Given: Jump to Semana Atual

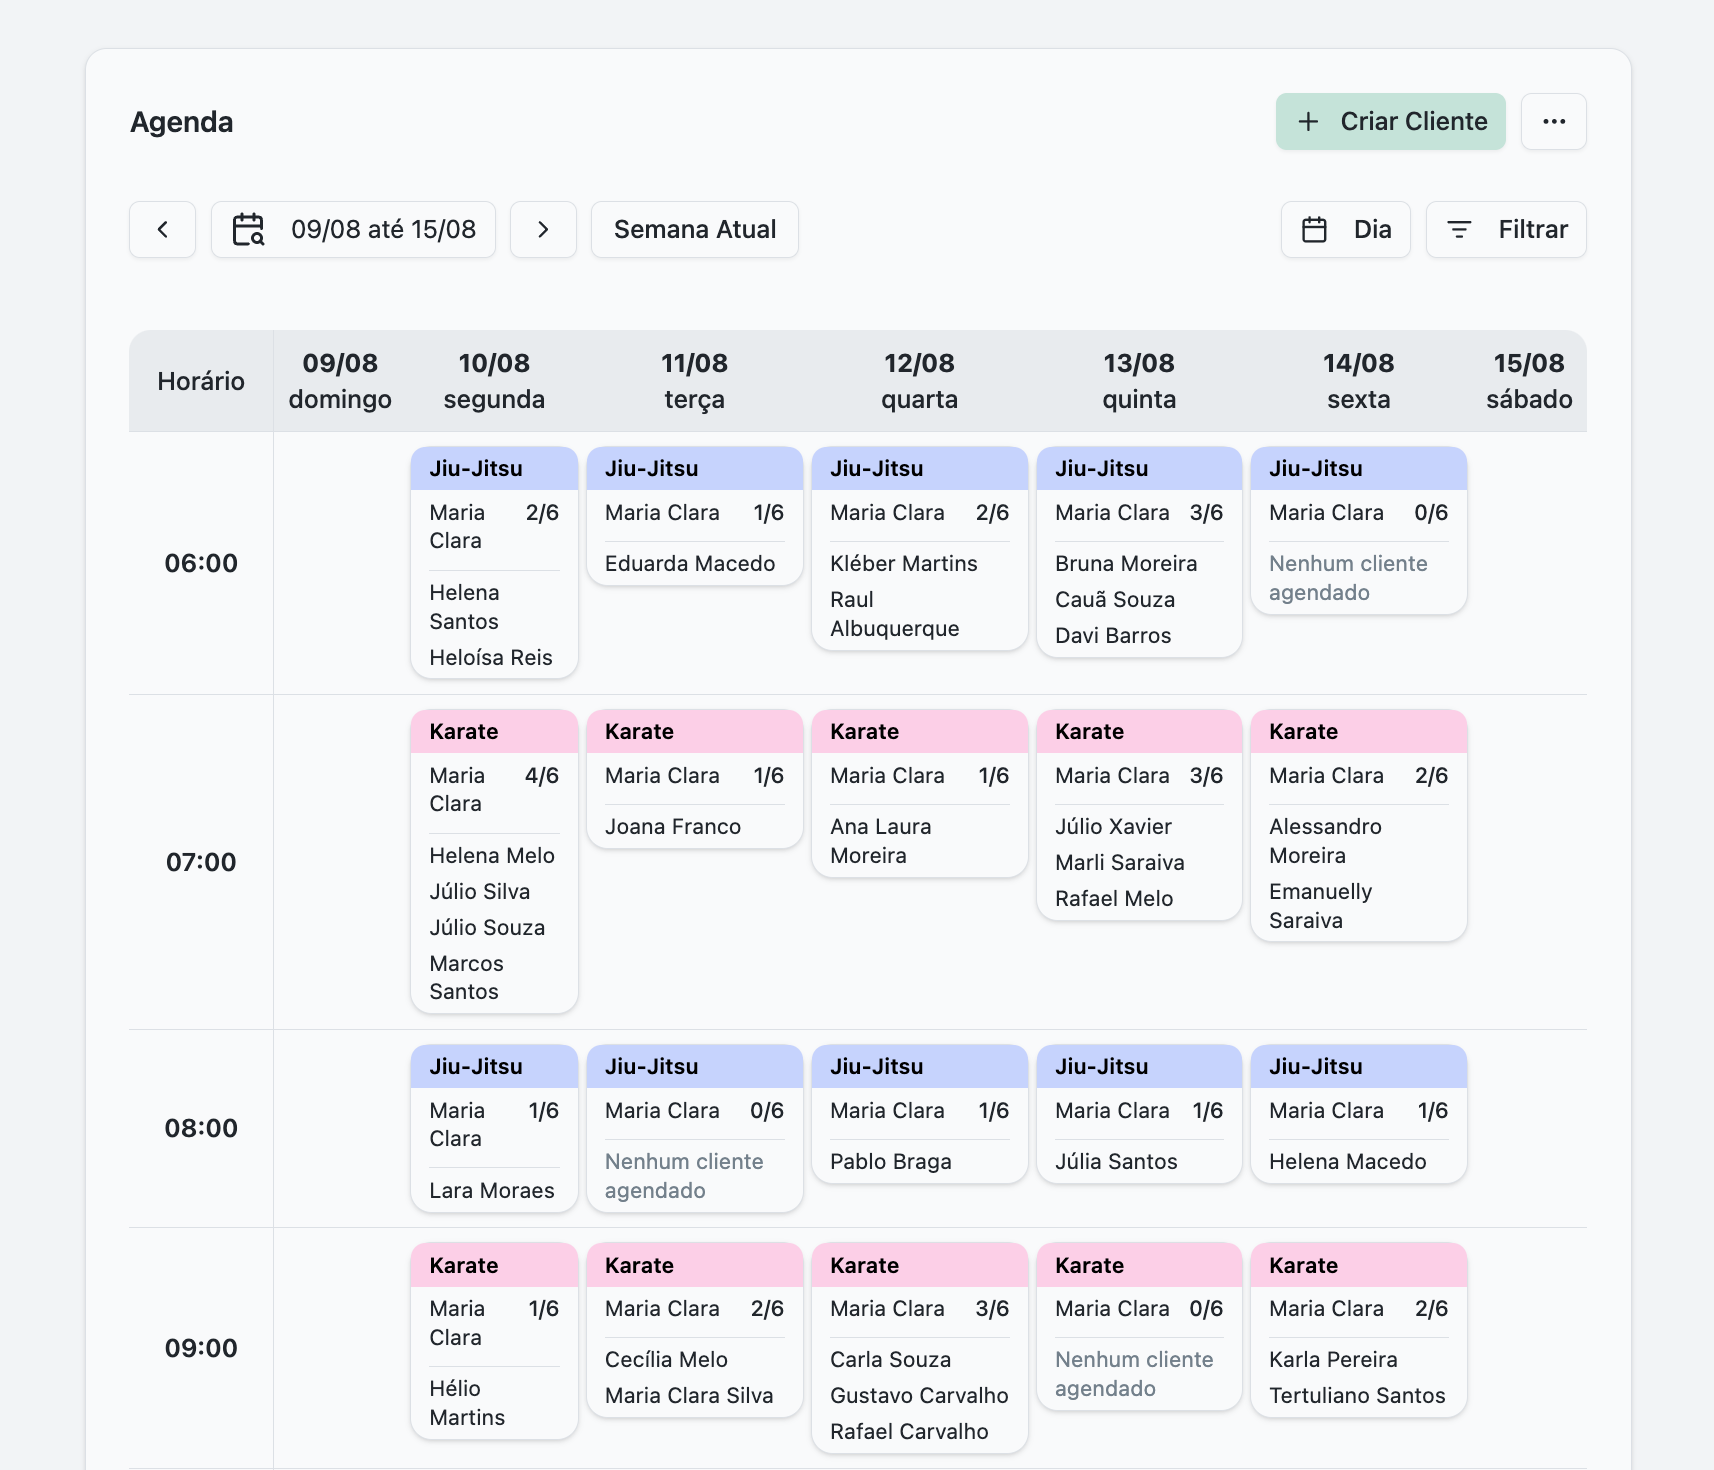Looking at the screenshot, I should (695, 229).
